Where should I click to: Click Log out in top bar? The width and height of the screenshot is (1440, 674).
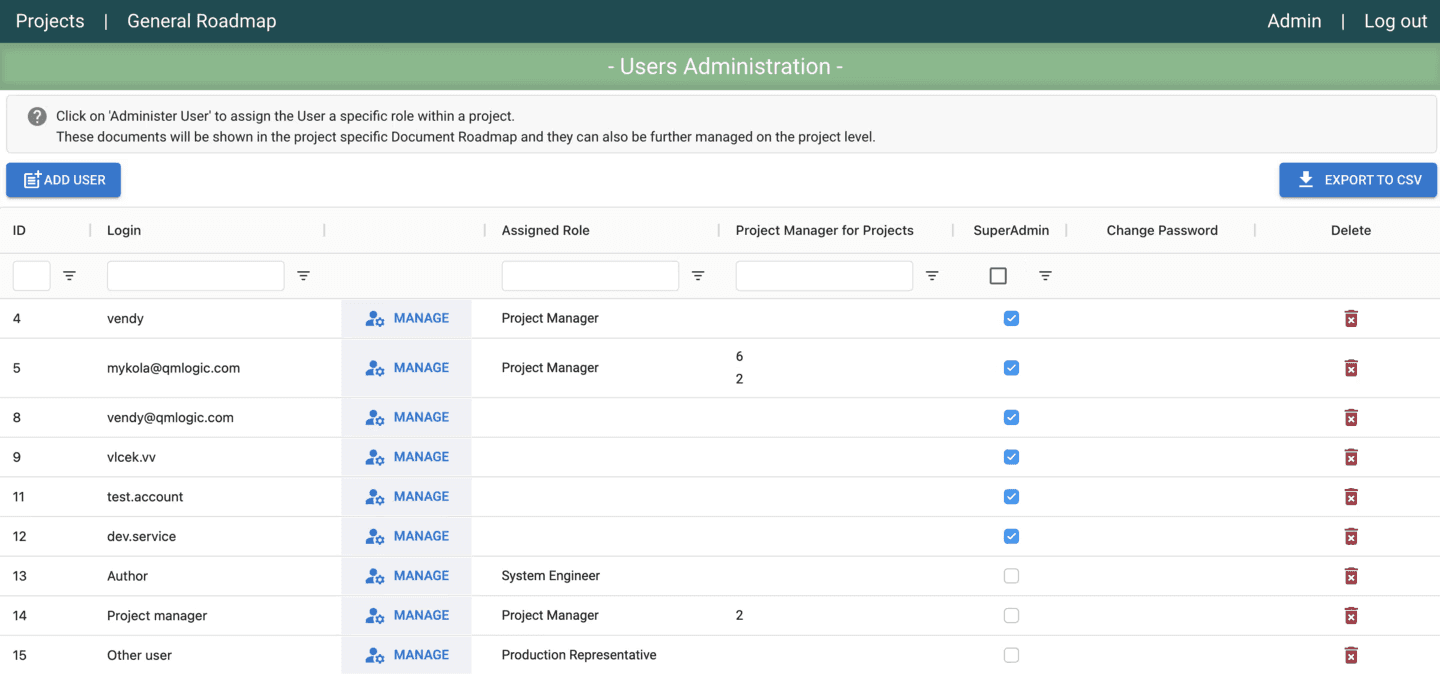click(1395, 21)
